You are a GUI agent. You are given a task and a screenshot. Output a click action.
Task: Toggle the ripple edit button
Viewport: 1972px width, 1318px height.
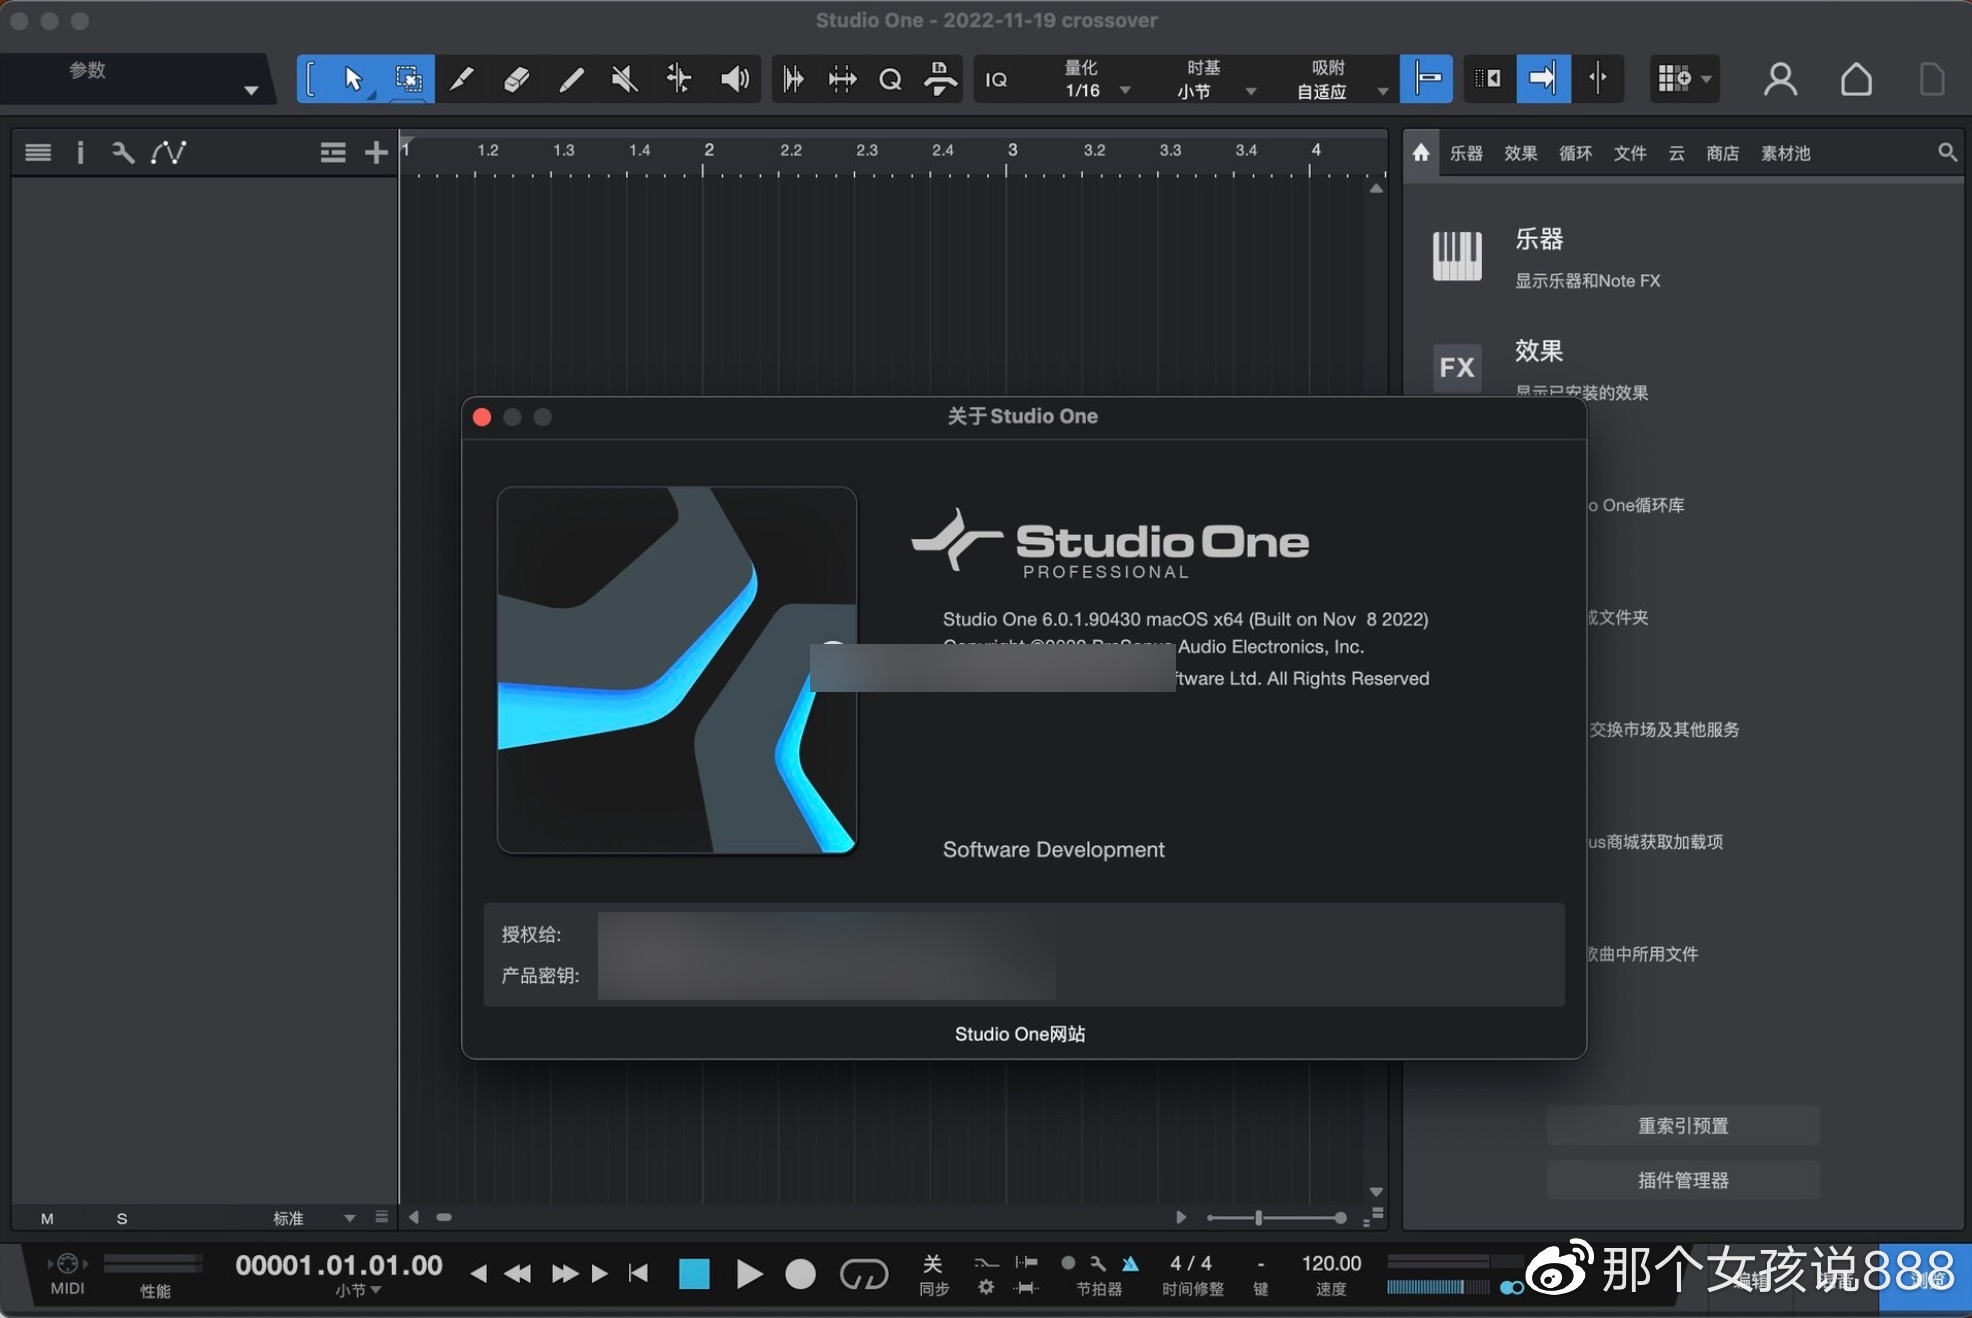pyautogui.click(x=1488, y=79)
